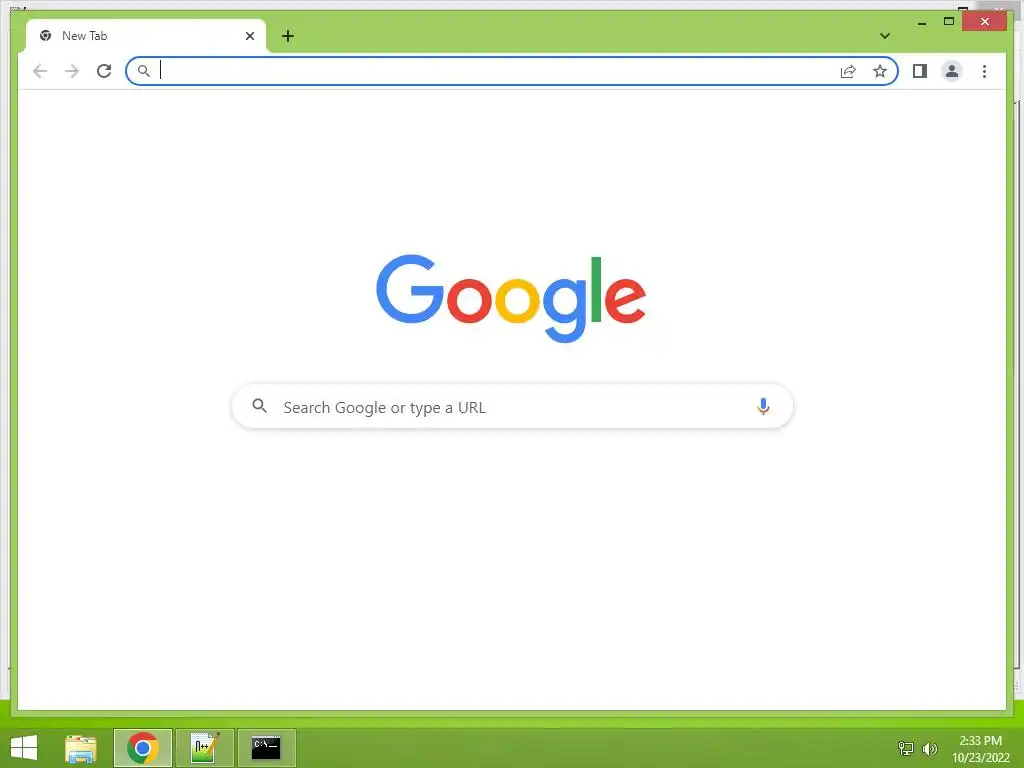
Task: Bookmark this tab with the star icon
Action: click(x=880, y=71)
